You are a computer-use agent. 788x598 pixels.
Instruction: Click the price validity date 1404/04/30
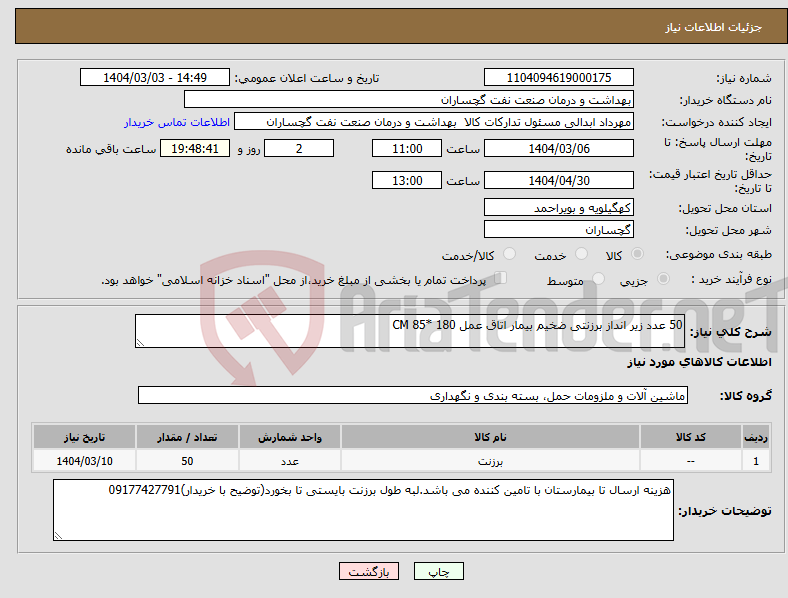pos(559,180)
